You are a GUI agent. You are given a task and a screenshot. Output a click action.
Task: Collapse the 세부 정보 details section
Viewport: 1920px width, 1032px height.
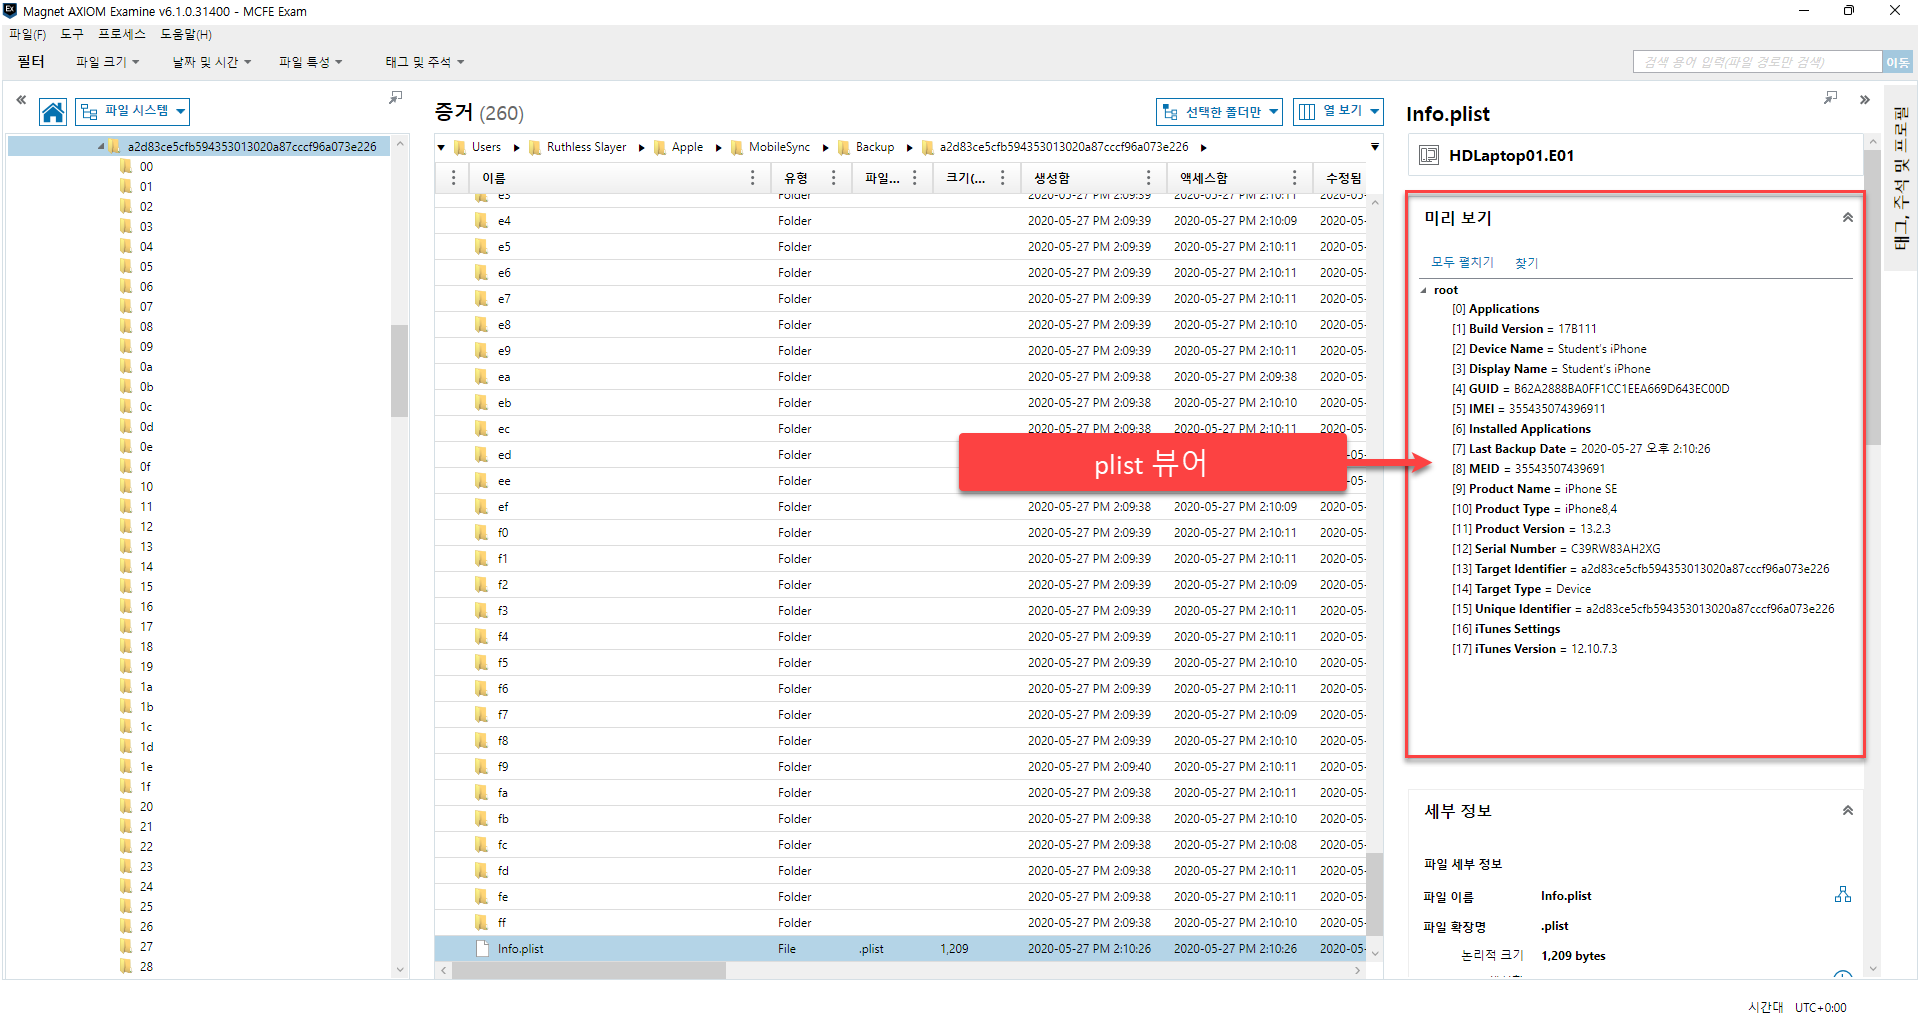(x=1847, y=811)
